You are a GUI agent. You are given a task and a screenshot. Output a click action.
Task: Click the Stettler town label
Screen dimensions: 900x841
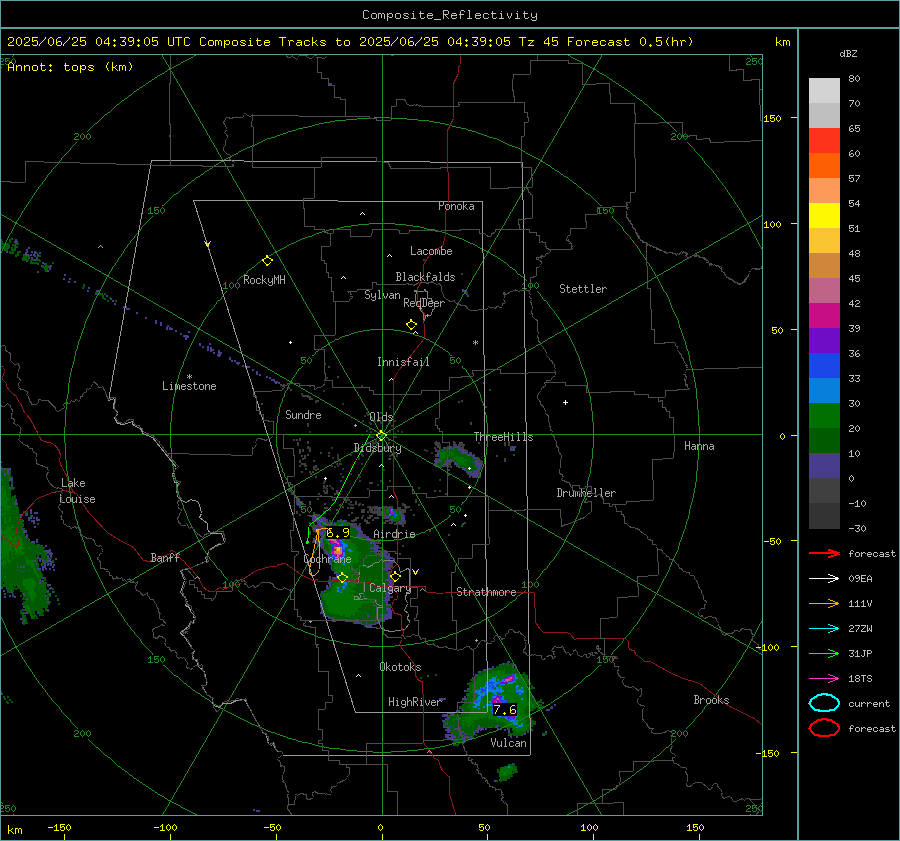tap(583, 289)
